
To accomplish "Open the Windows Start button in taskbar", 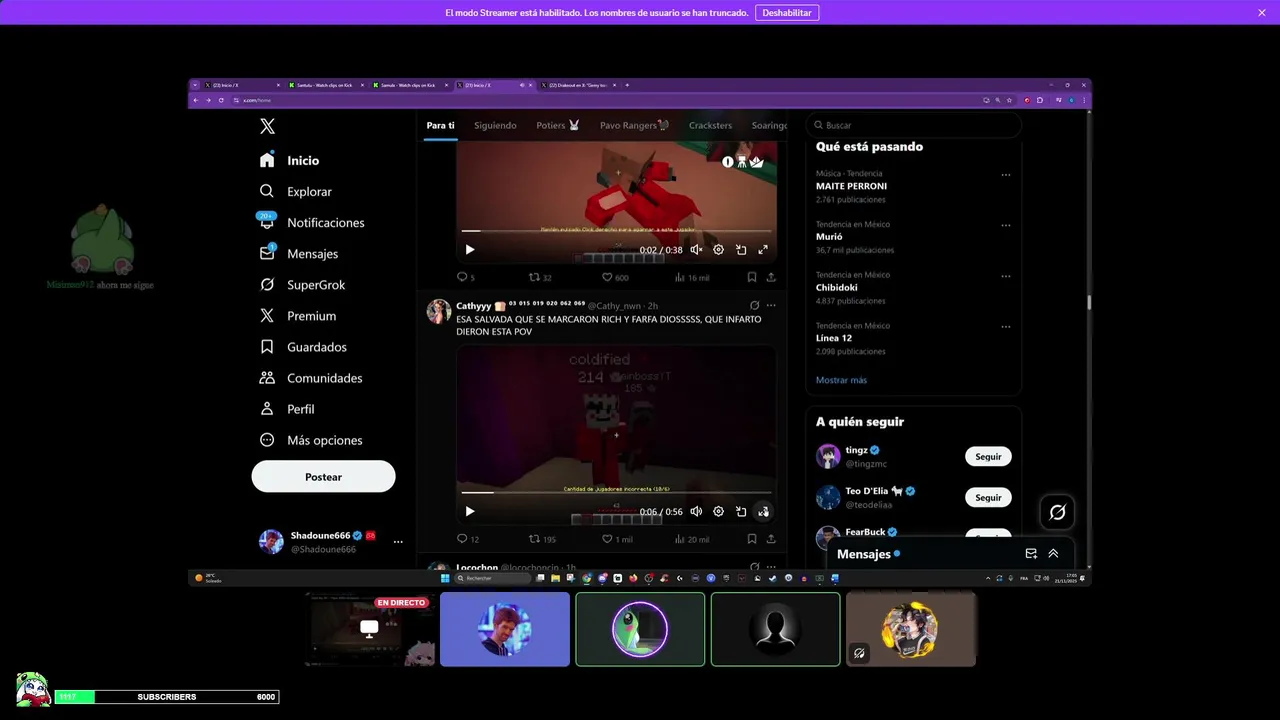I will 445,578.
